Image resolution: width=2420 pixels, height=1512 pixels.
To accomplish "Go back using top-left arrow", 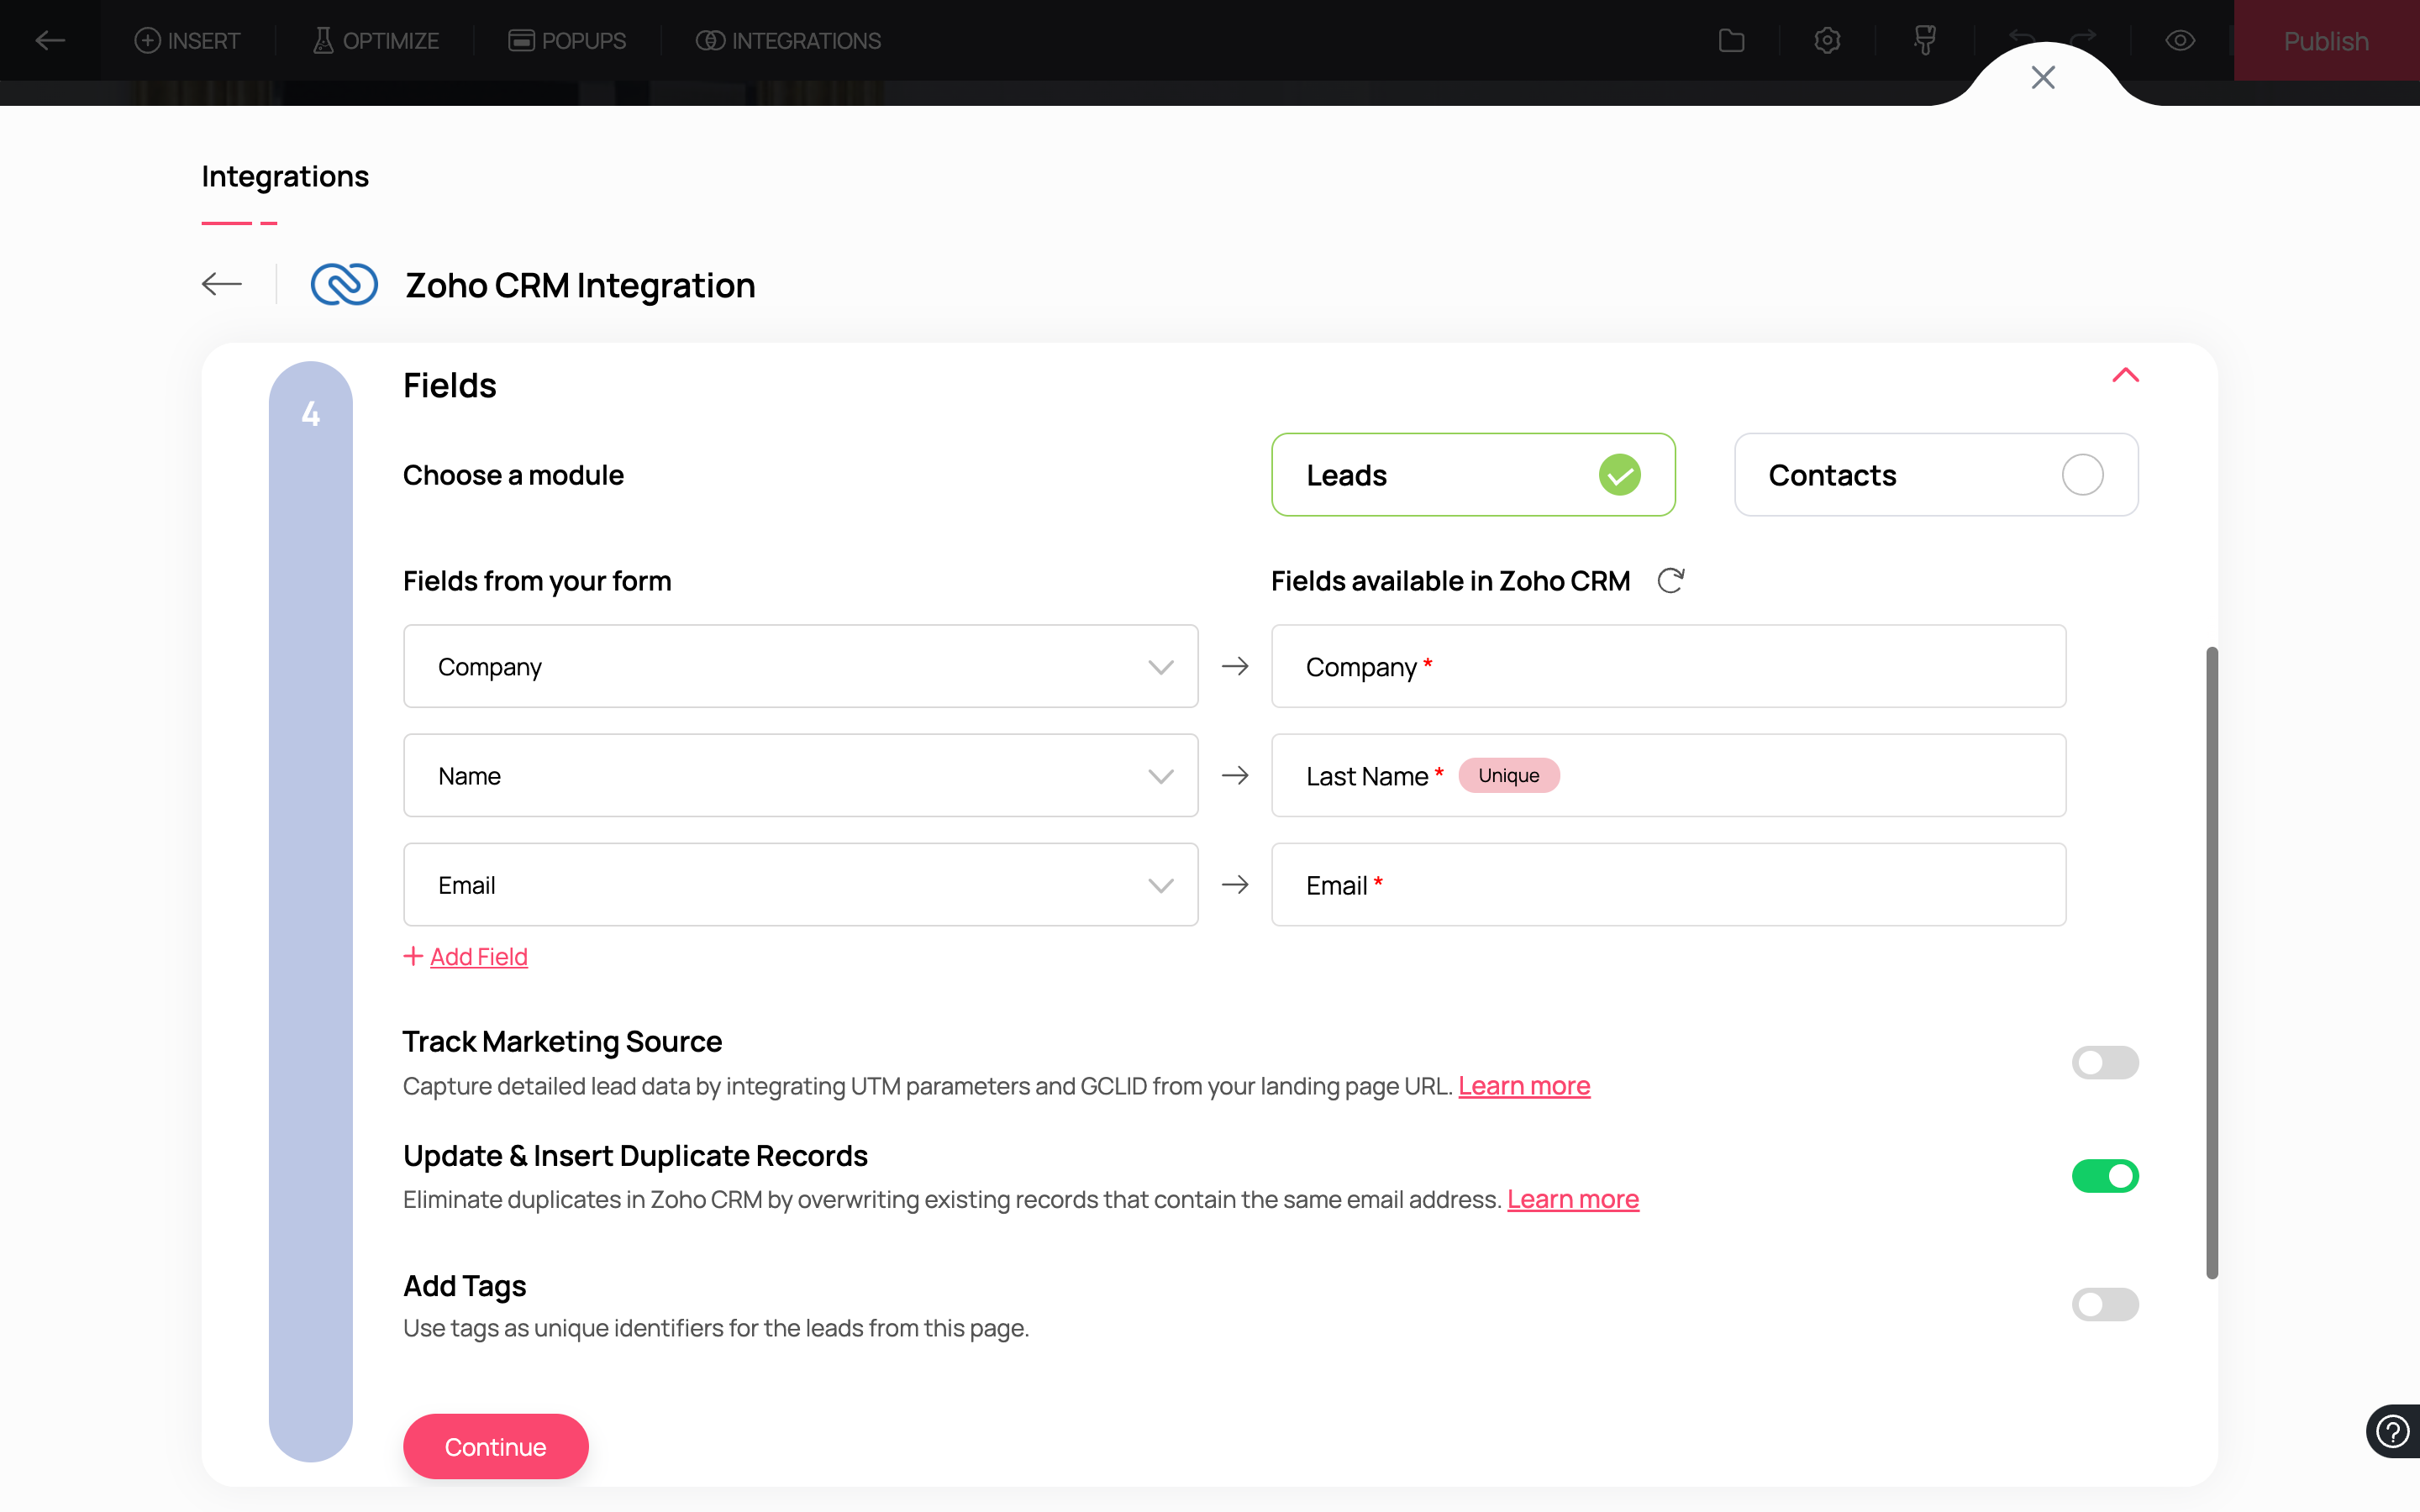I will [x=50, y=41].
